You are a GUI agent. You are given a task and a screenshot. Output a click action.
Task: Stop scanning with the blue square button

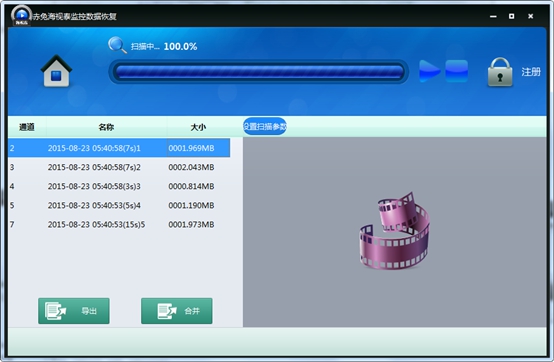tap(456, 71)
